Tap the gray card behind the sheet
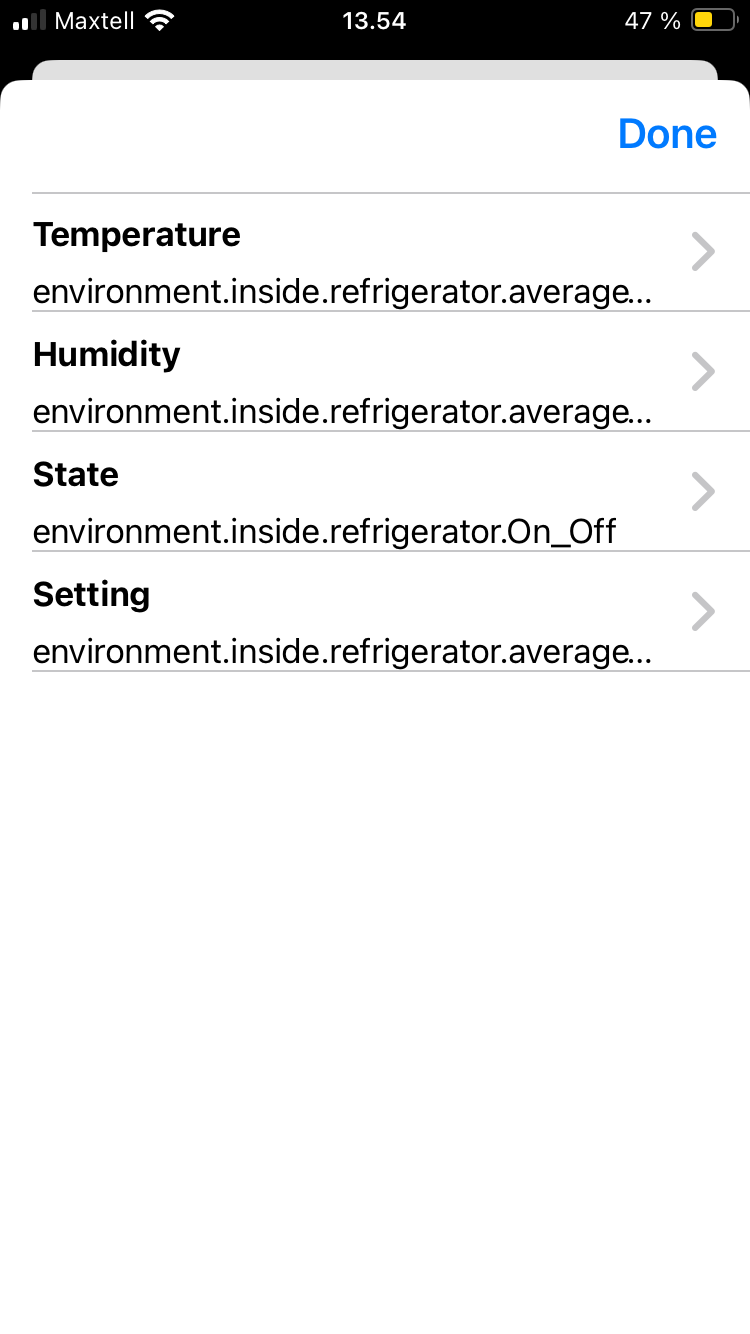750x1334 pixels. (x=375, y=70)
